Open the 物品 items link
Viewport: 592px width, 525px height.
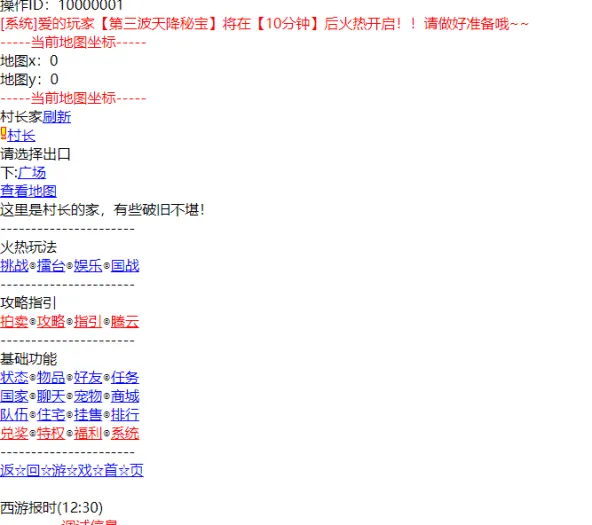(51, 377)
